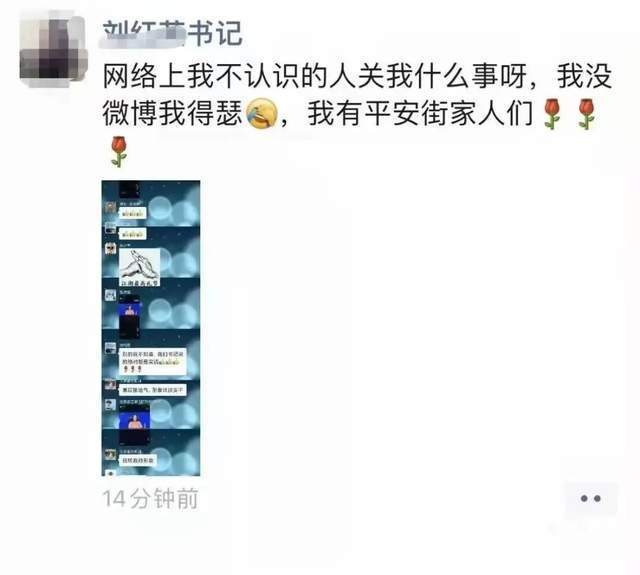Click the hand sketch image inside the thumbnail
640x575 pixels.
point(139,267)
